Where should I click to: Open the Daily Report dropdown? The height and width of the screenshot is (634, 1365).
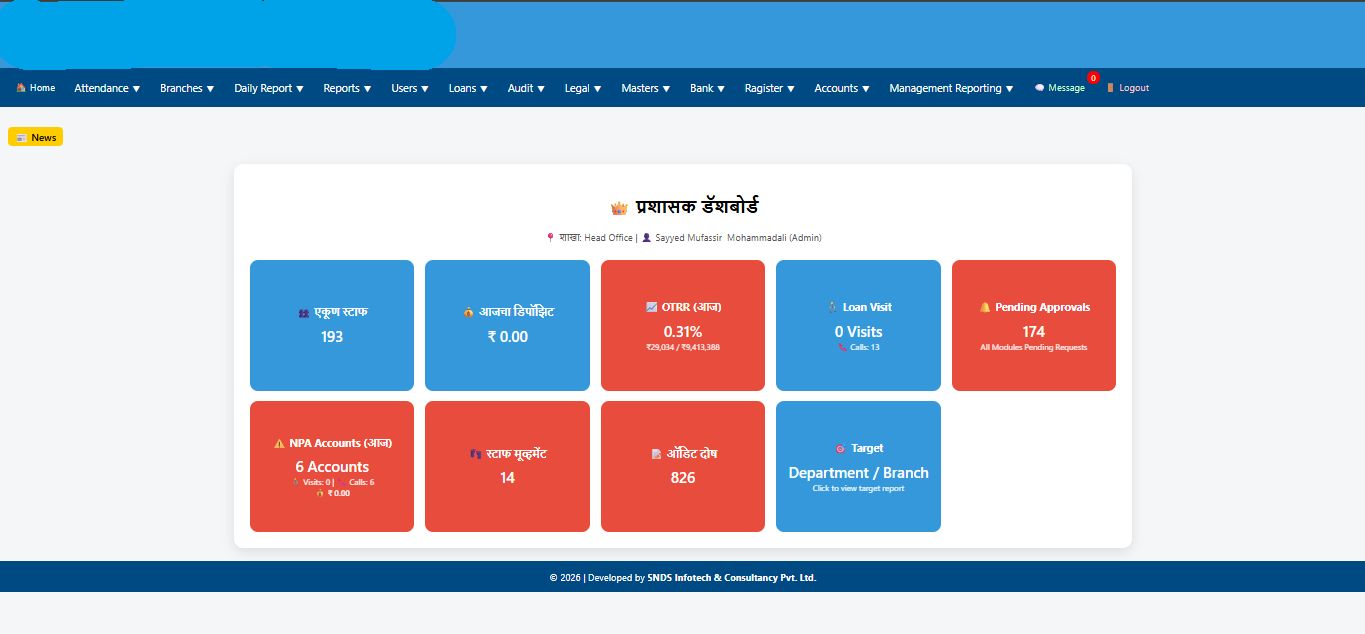pos(269,88)
